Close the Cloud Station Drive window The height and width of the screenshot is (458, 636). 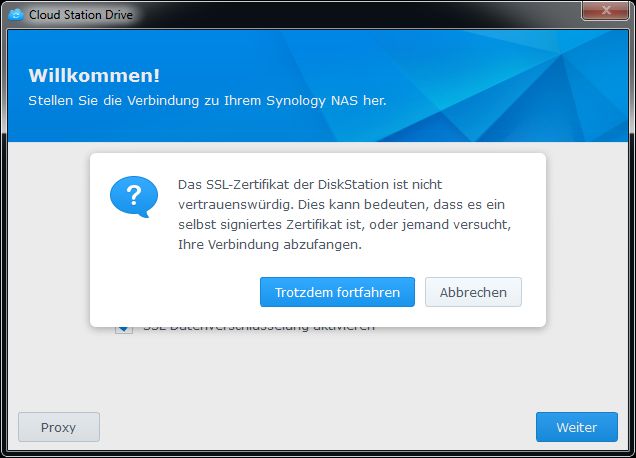(x=605, y=11)
